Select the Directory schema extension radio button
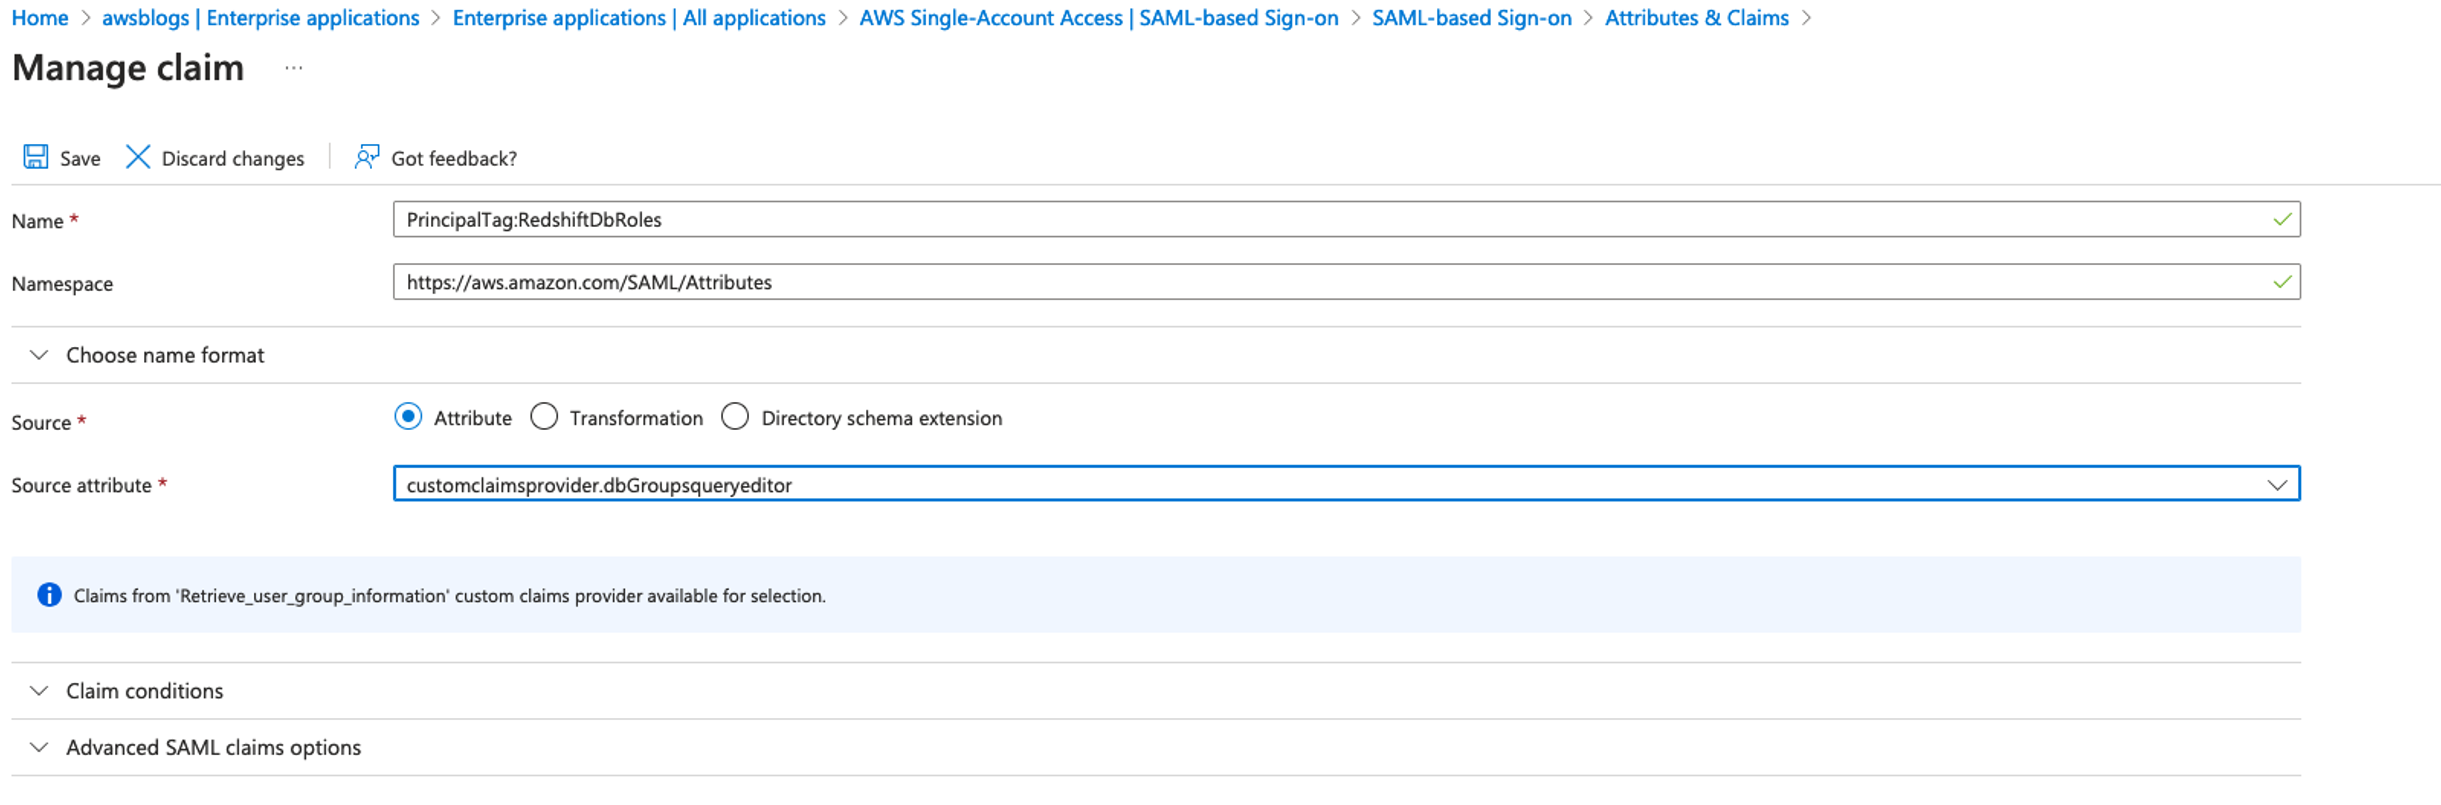The height and width of the screenshot is (805, 2441). (735, 417)
